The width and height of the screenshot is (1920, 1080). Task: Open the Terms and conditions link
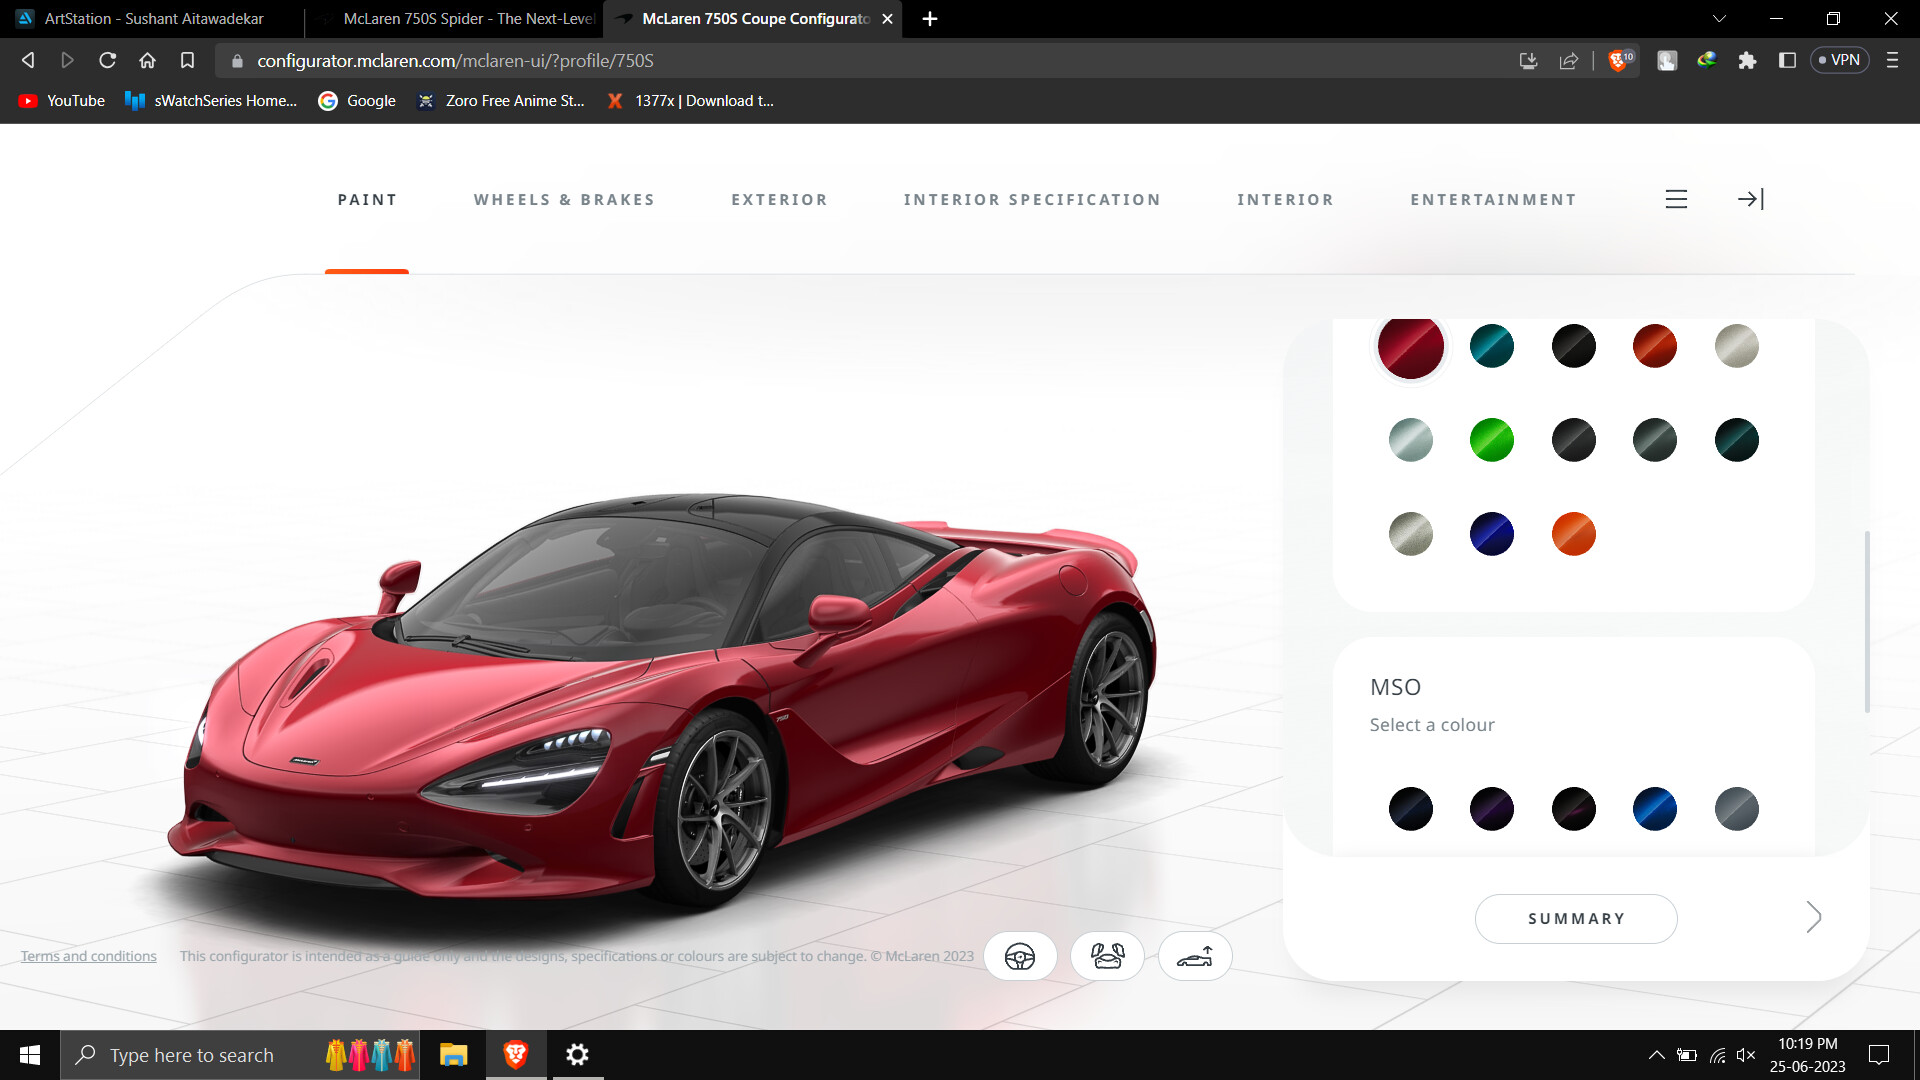pyautogui.click(x=88, y=955)
